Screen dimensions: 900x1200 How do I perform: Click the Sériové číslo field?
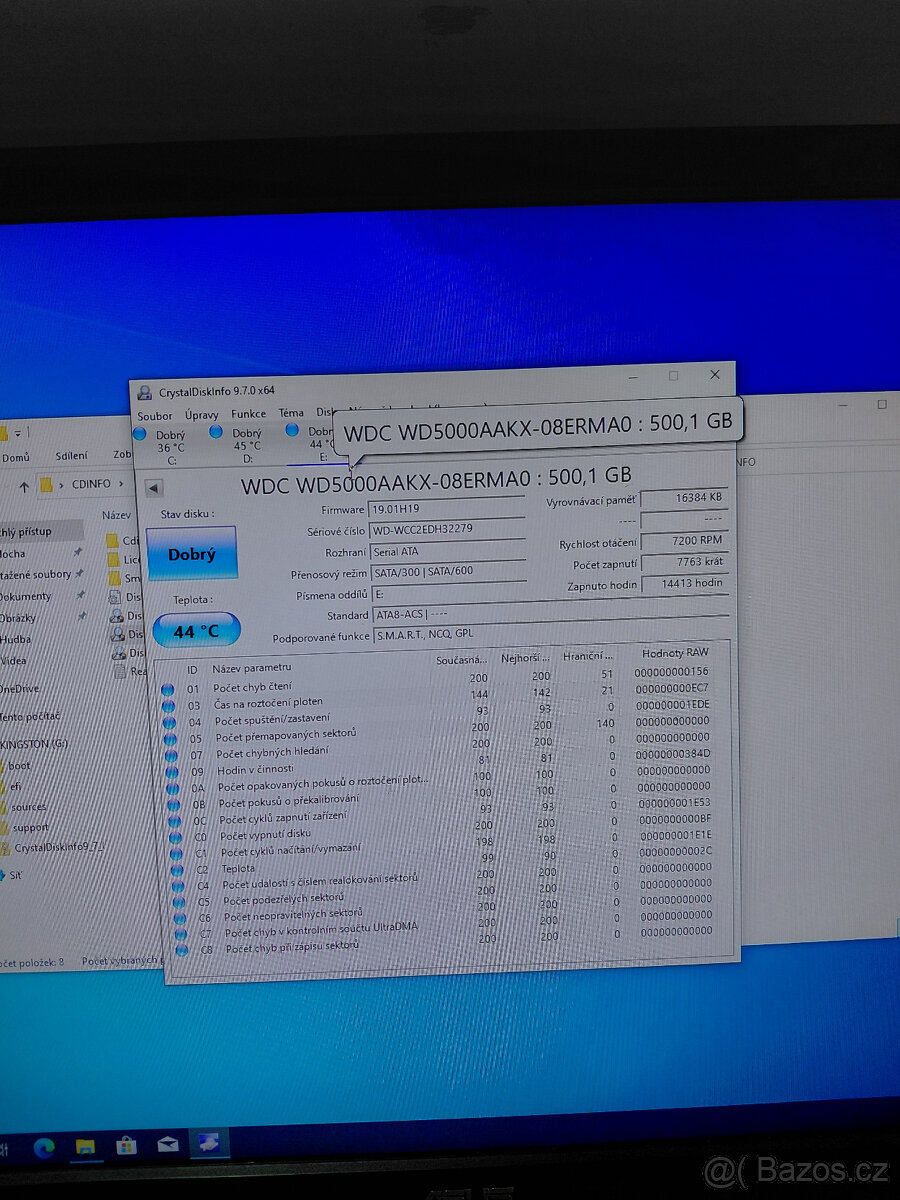[447, 529]
